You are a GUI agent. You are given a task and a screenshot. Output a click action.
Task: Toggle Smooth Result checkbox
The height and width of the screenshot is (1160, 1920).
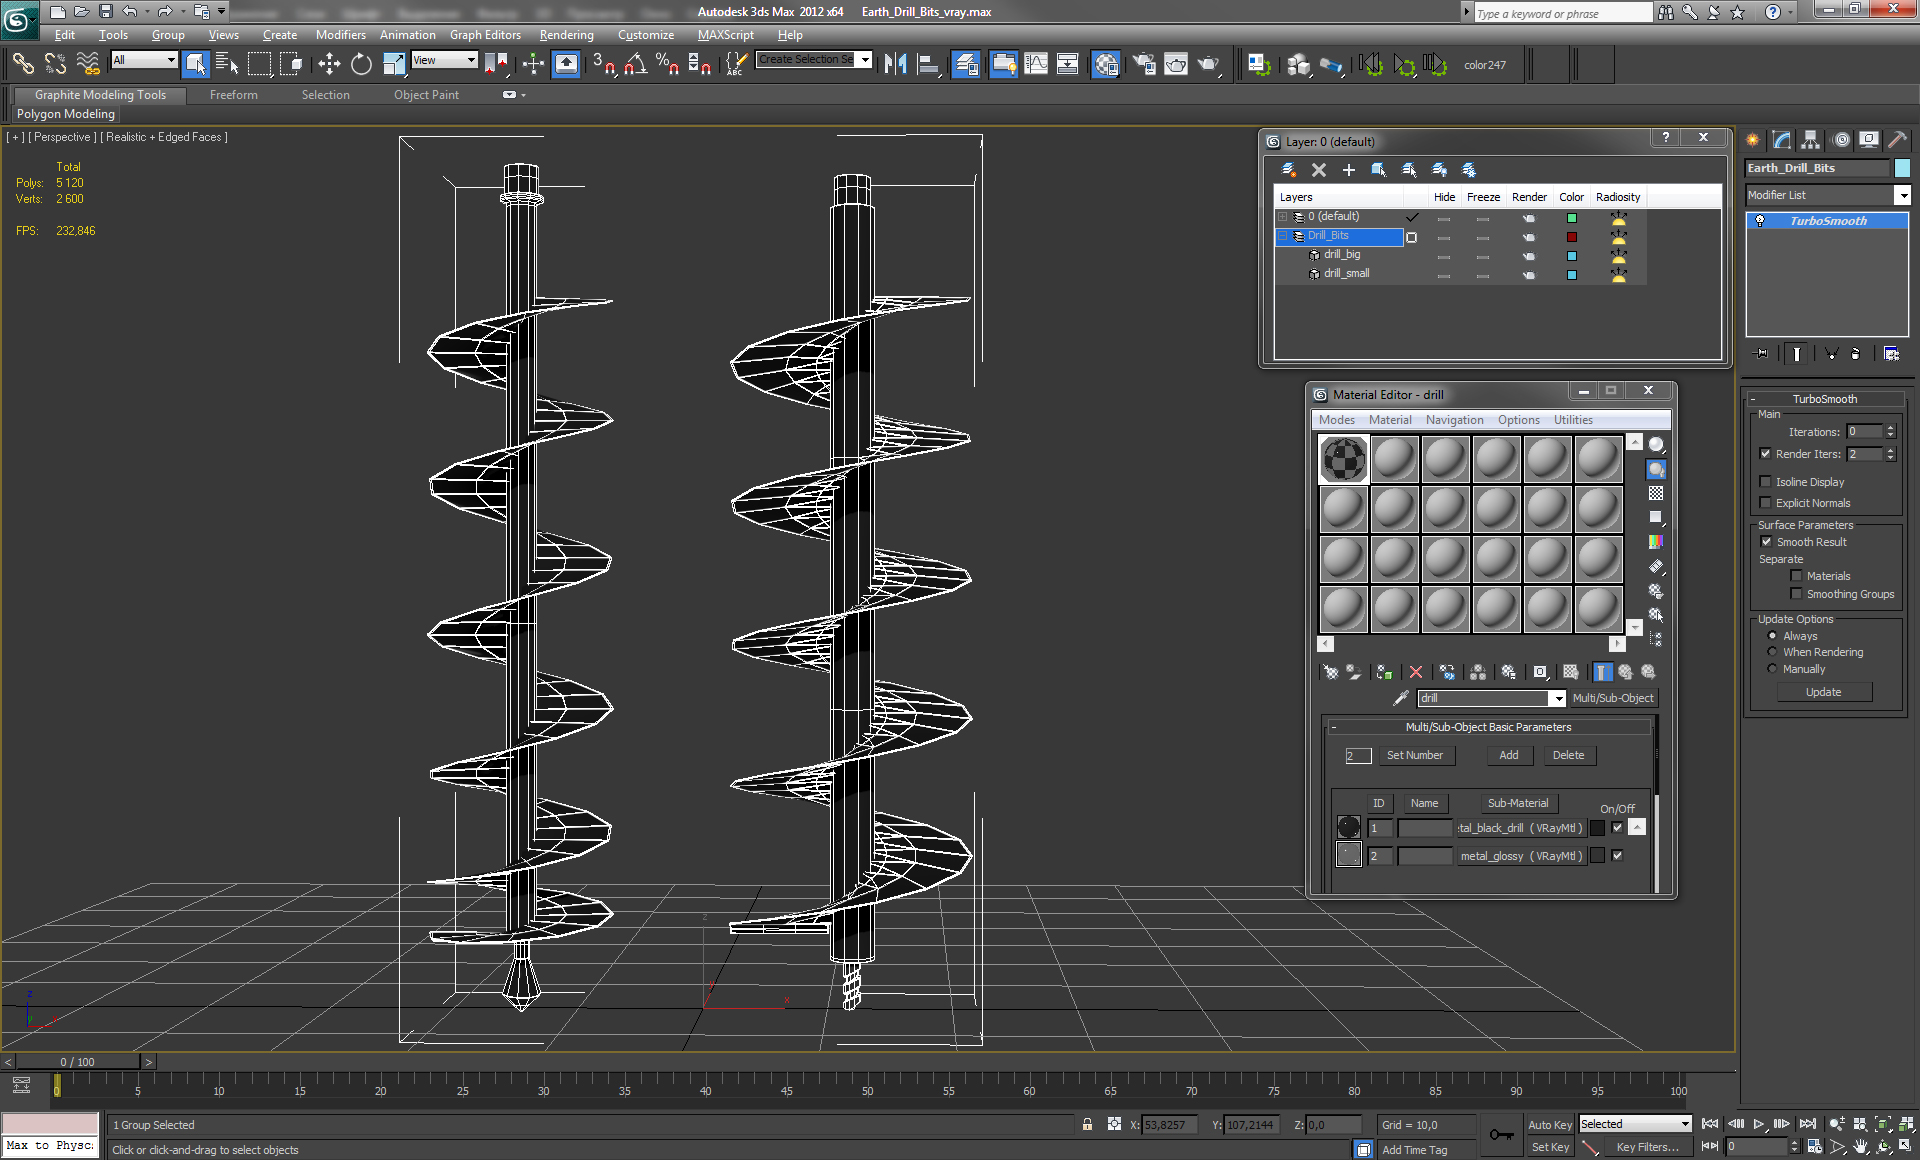coord(1766,542)
